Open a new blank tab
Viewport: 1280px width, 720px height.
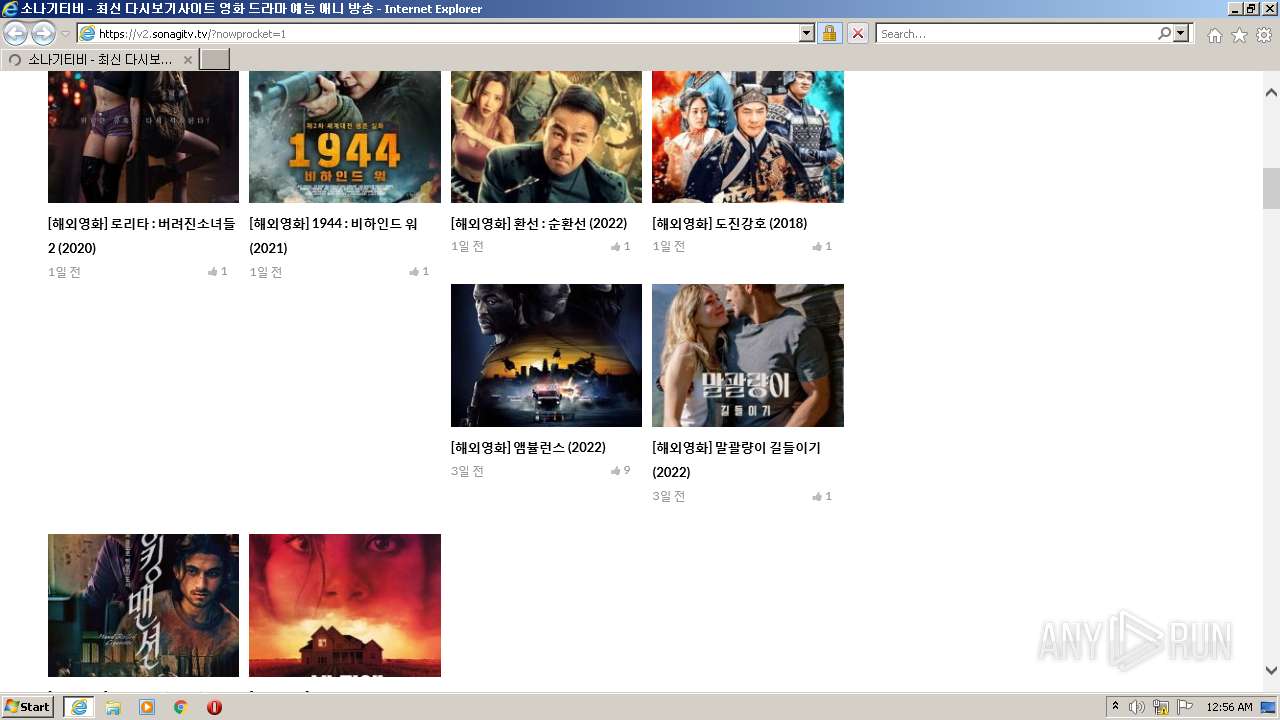coord(215,60)
